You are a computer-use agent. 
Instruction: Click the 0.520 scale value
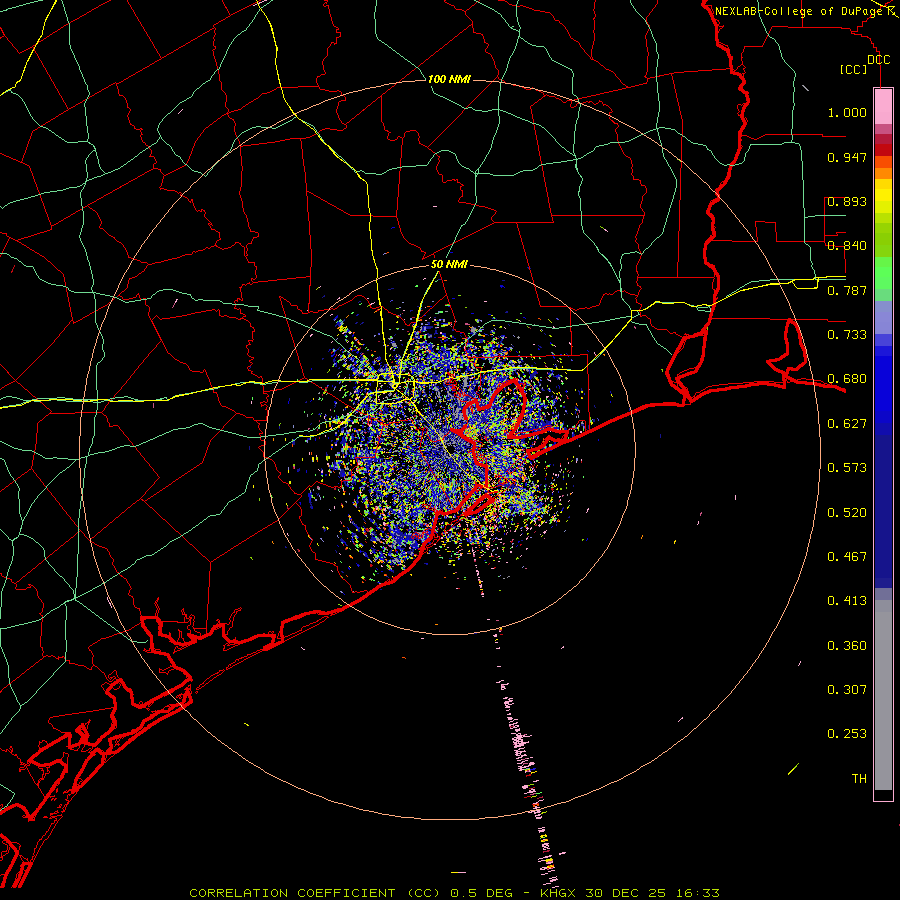847,513
